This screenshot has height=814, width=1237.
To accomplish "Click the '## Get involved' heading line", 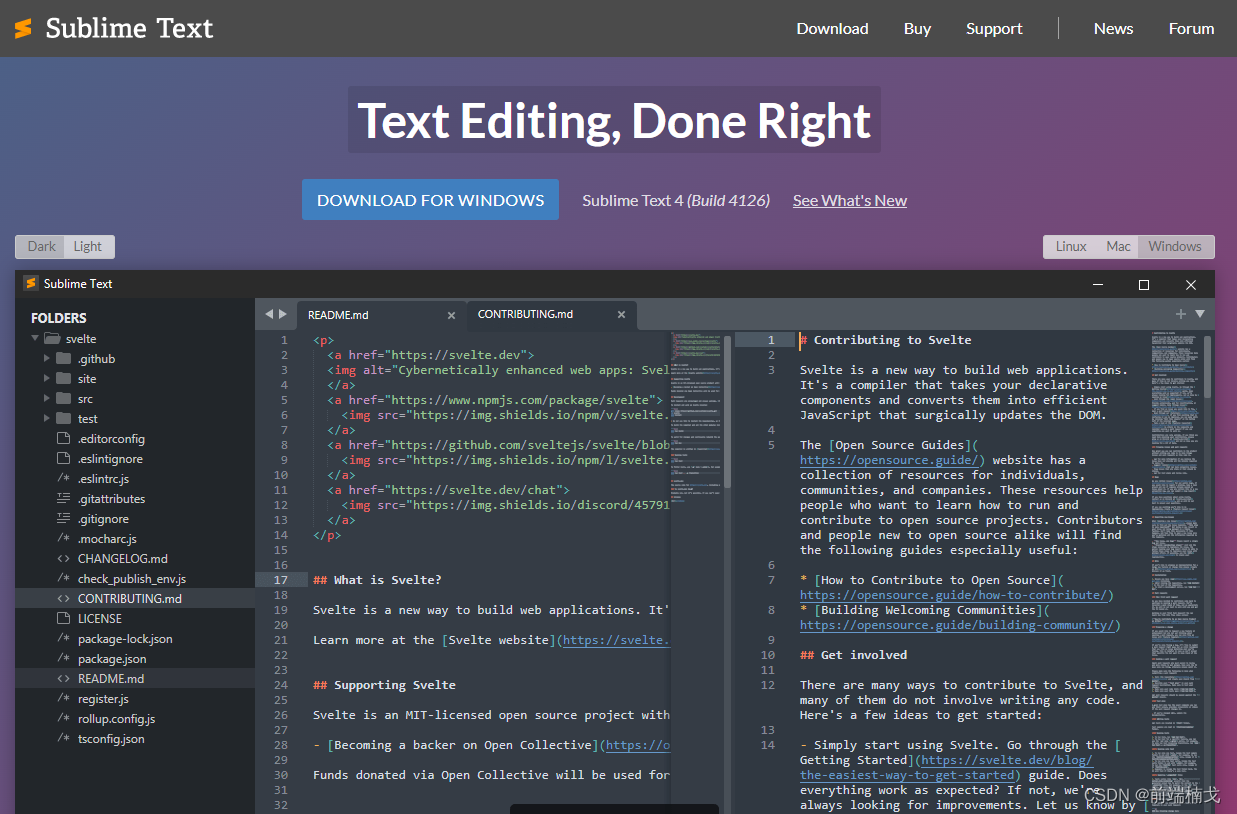I will [853, 655].
